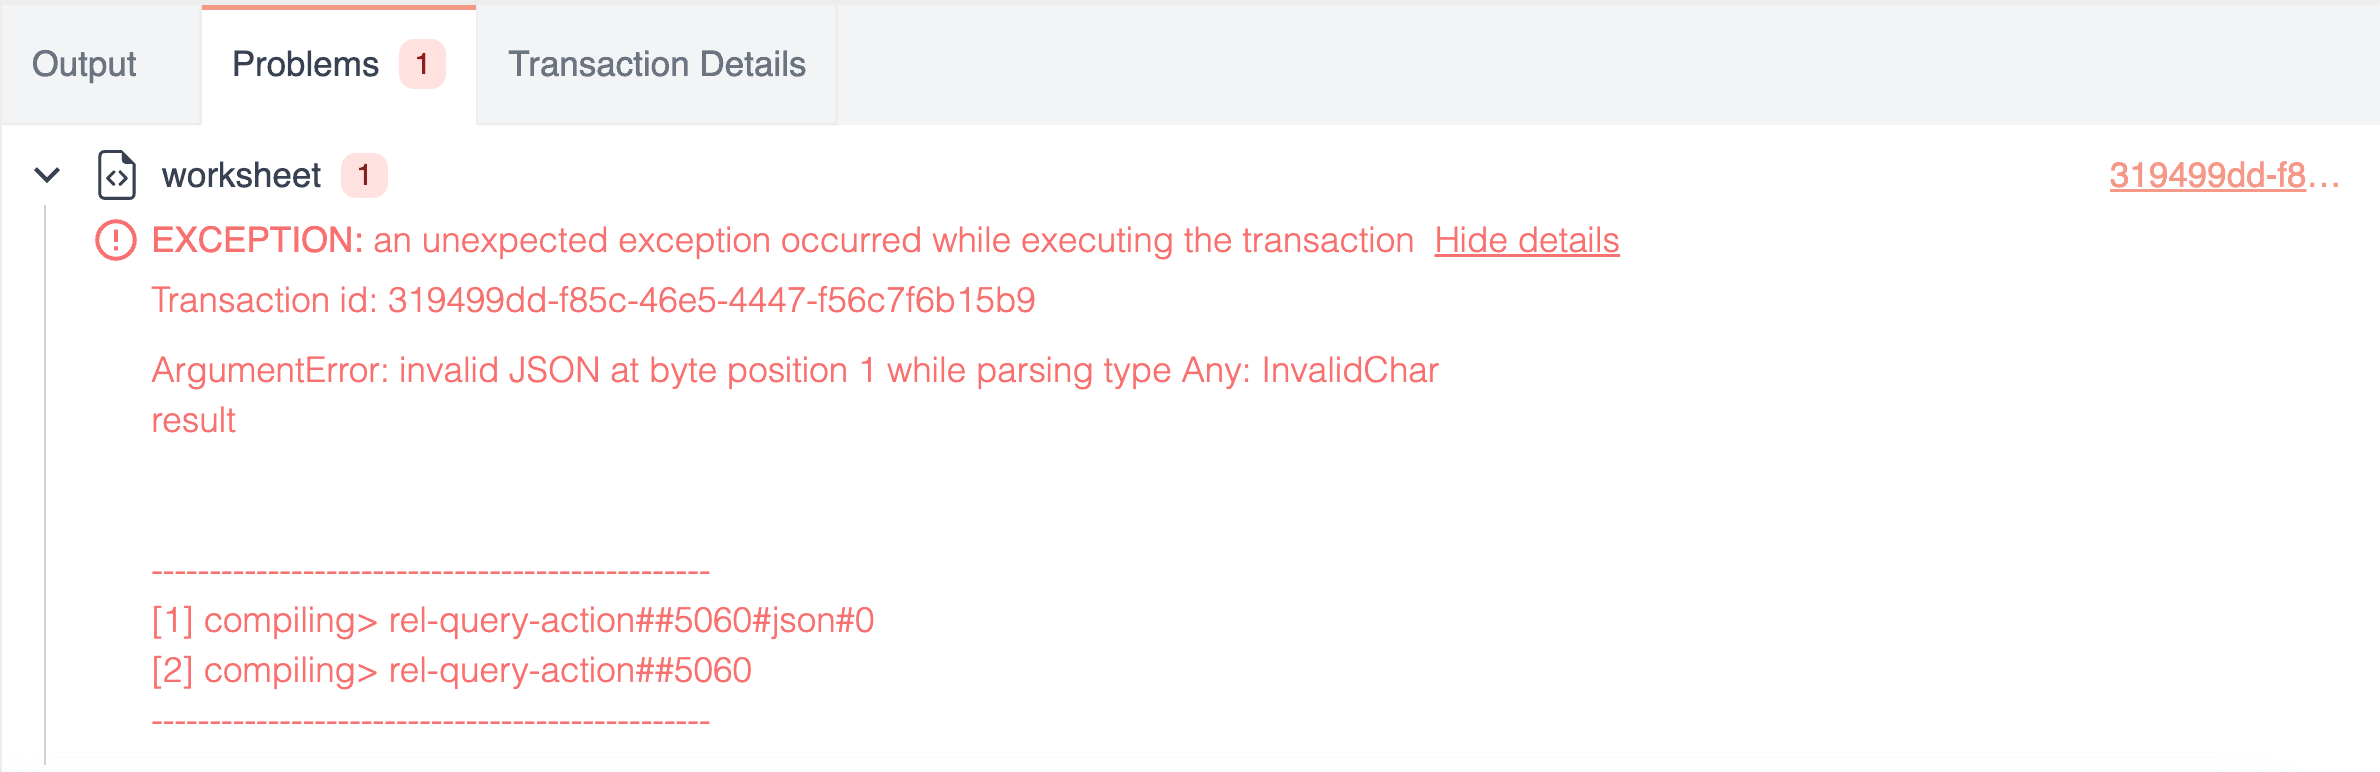Image resolution: width=2380 pixels, height=772 pixels.
Task: Select the worksheet tree item label
Action: [x=241, y=175]
